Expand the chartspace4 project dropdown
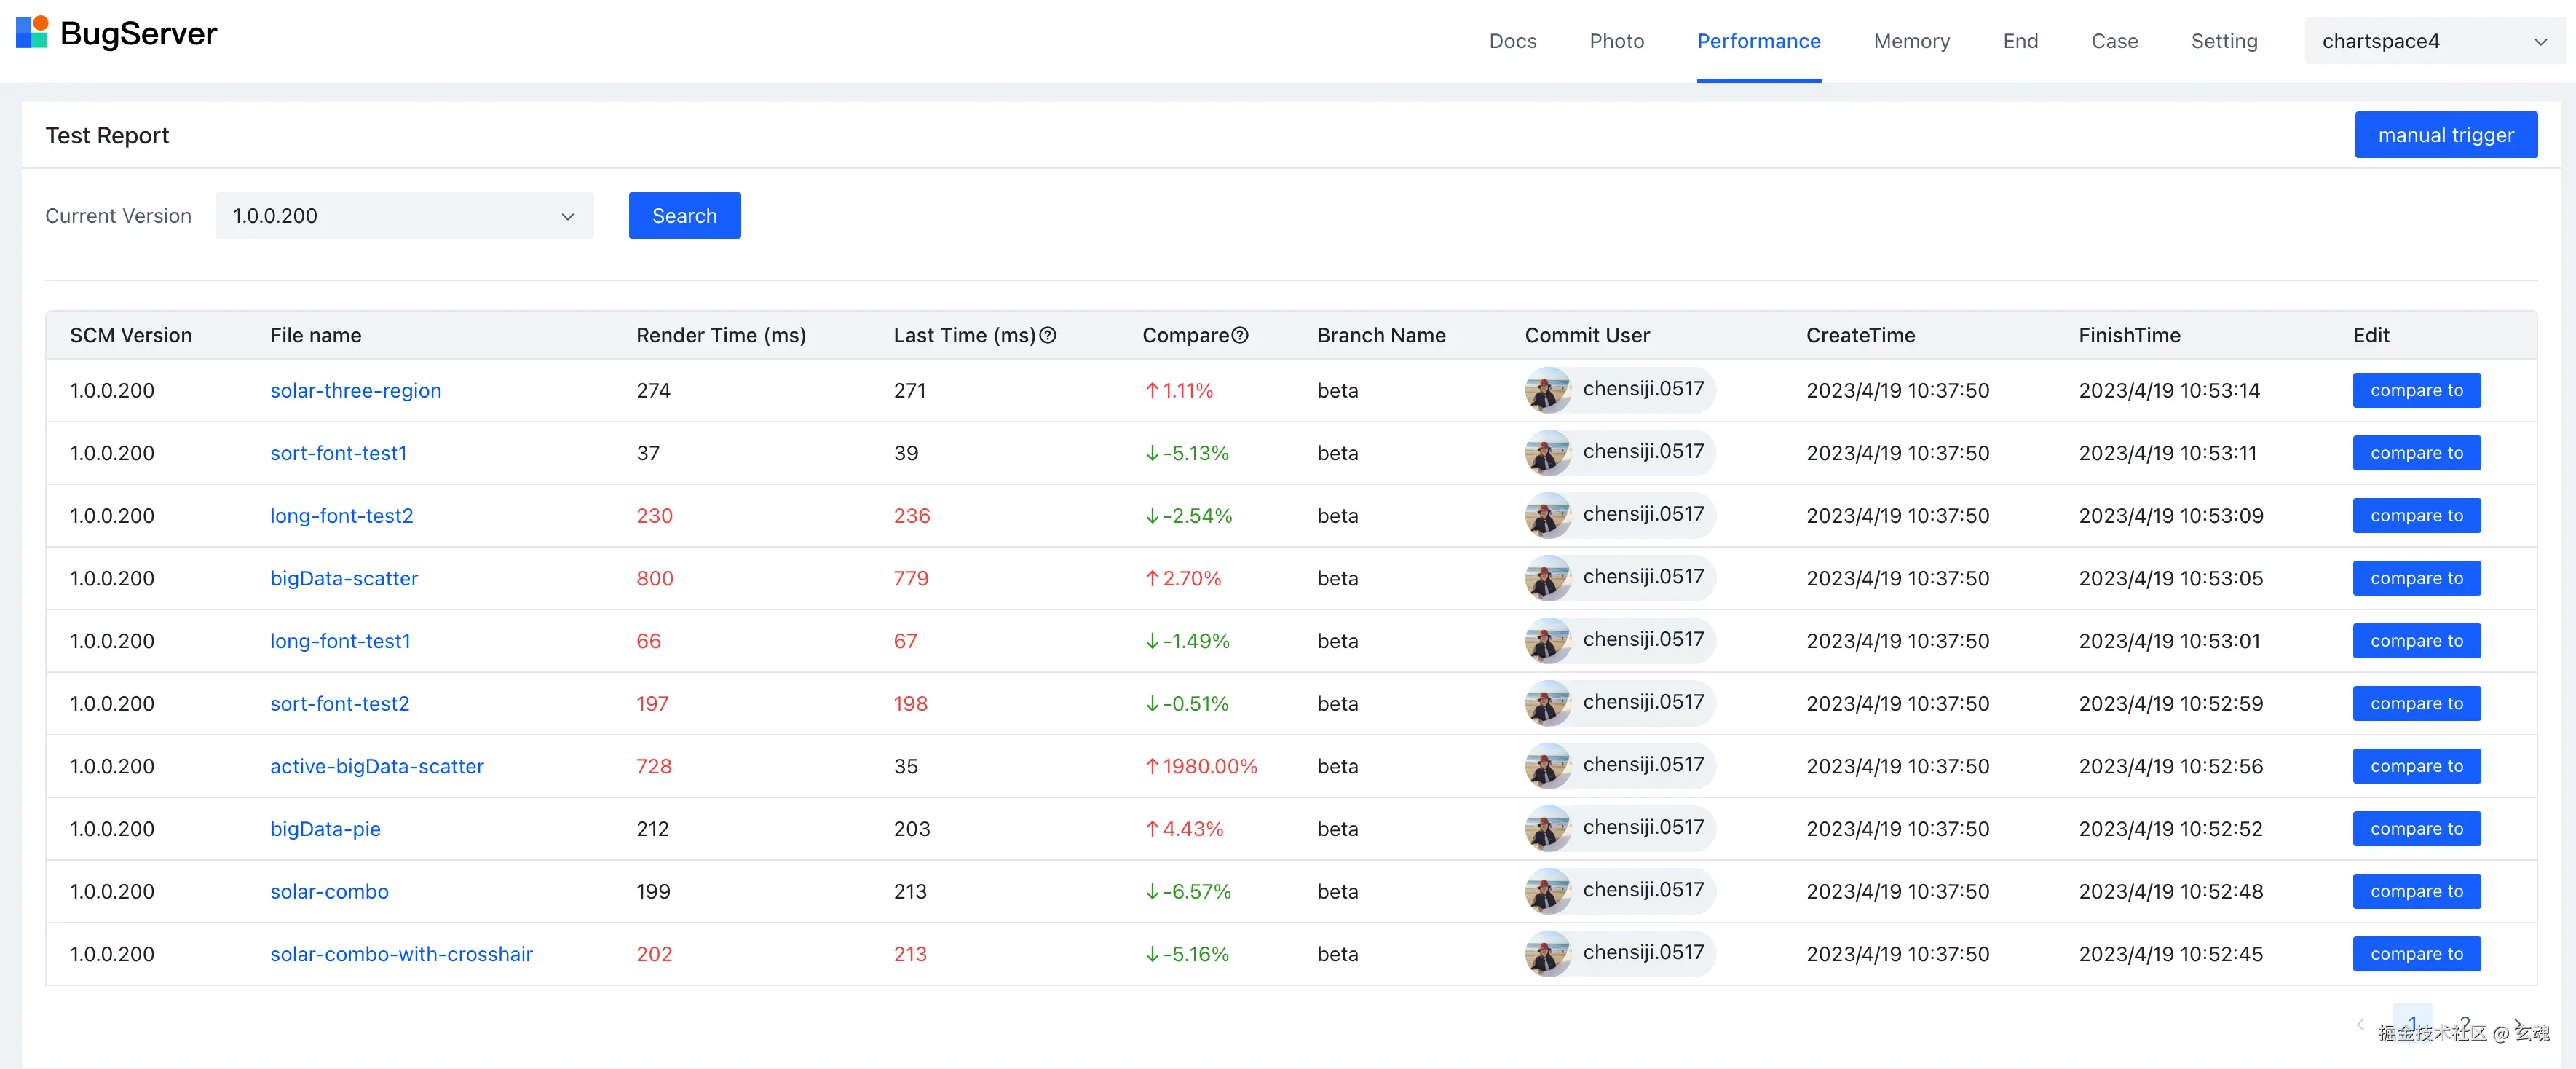Viewport: 2576px width, 1069px height. click(2433, 41)
